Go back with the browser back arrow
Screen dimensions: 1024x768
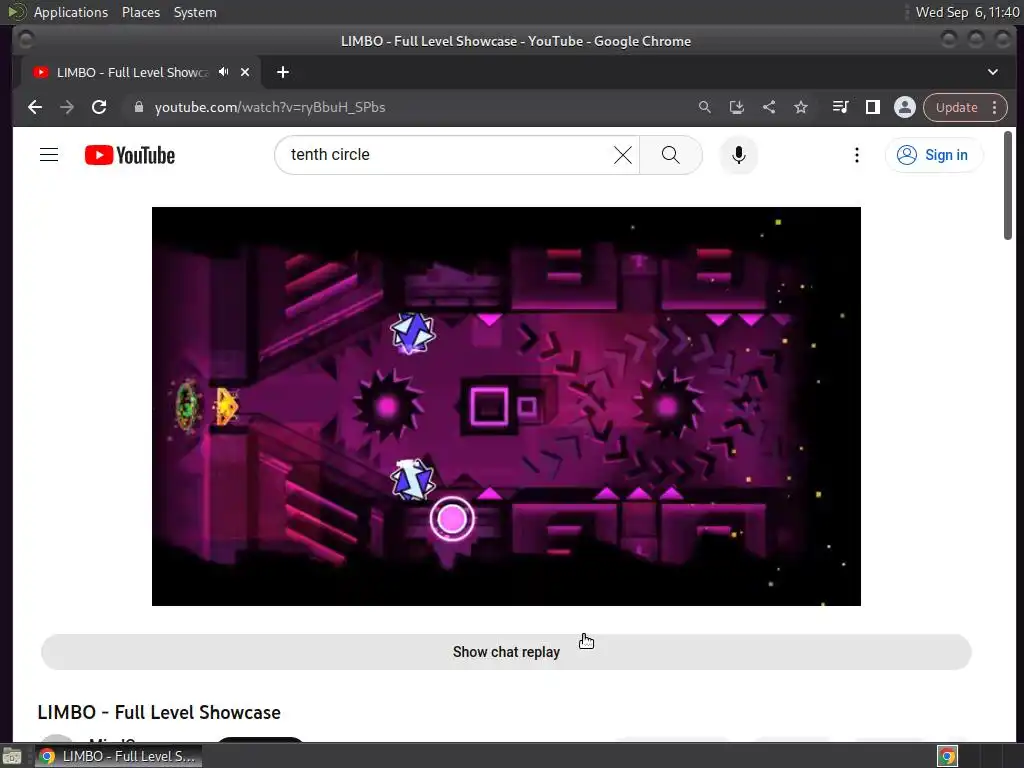(35, 107)
